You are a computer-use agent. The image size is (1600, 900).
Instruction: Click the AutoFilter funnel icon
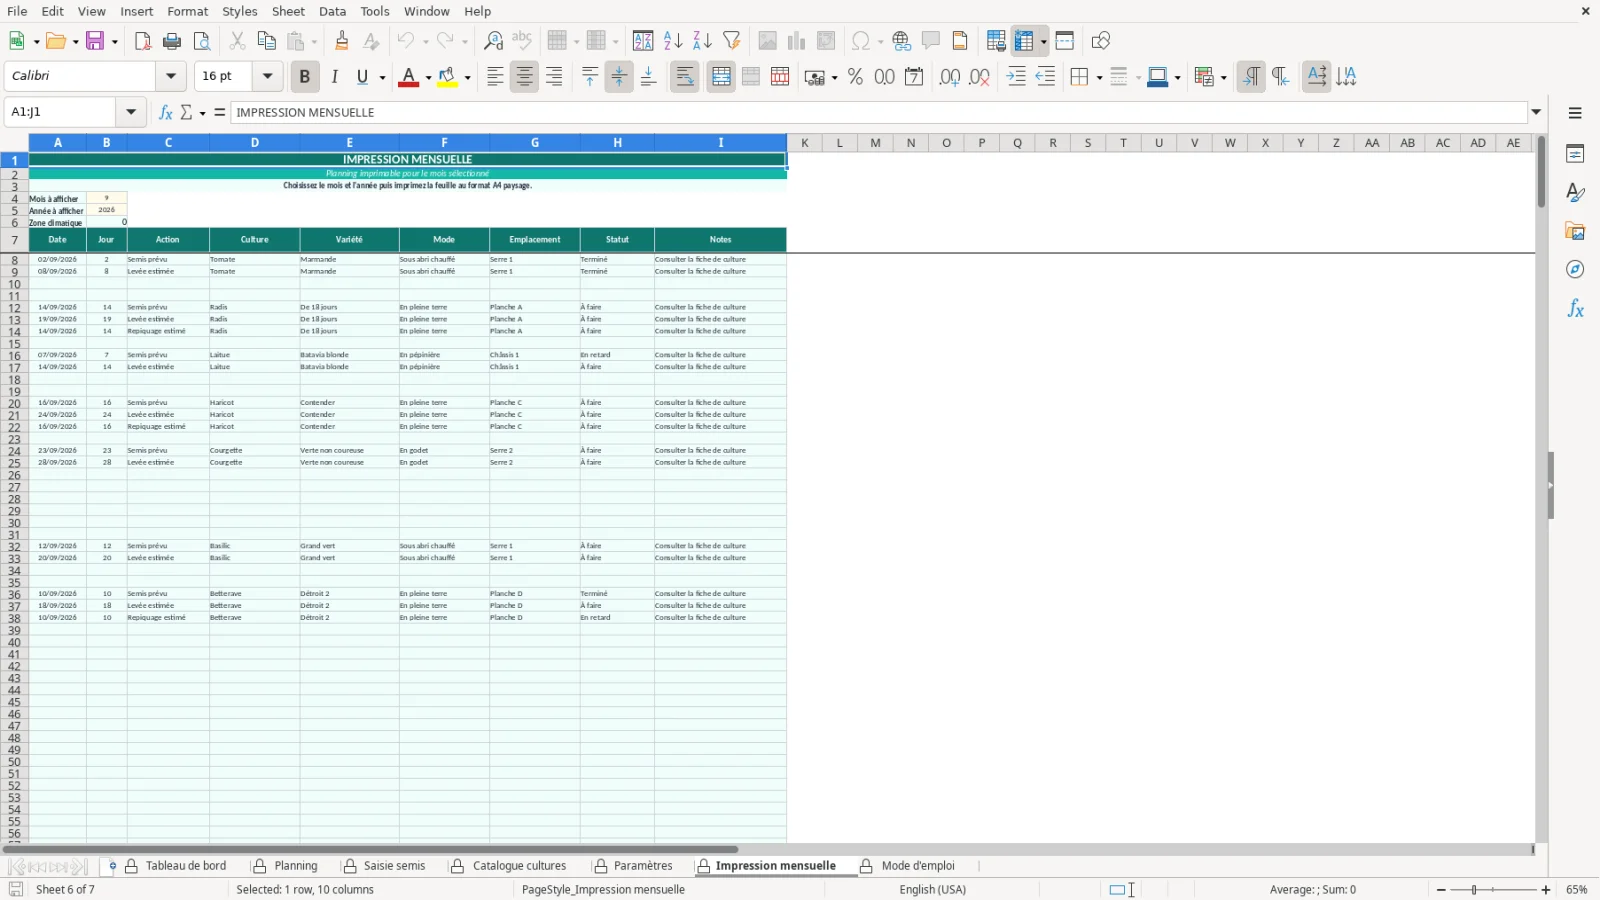[x=732, y=41]
